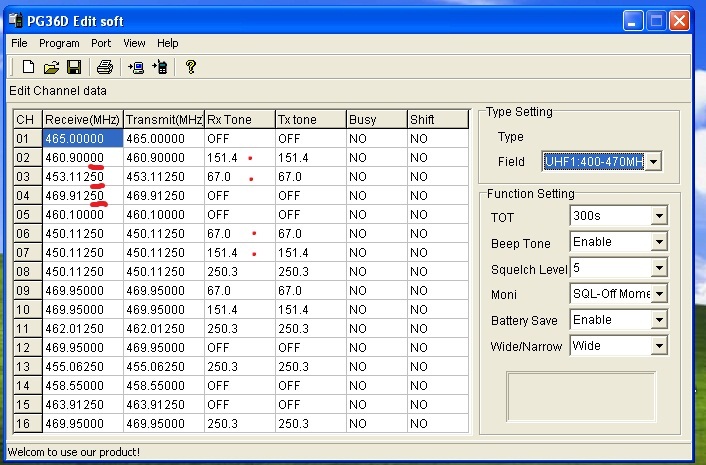Save data using floppy disk icon
The image size is (706, 465).
[74, 67]
